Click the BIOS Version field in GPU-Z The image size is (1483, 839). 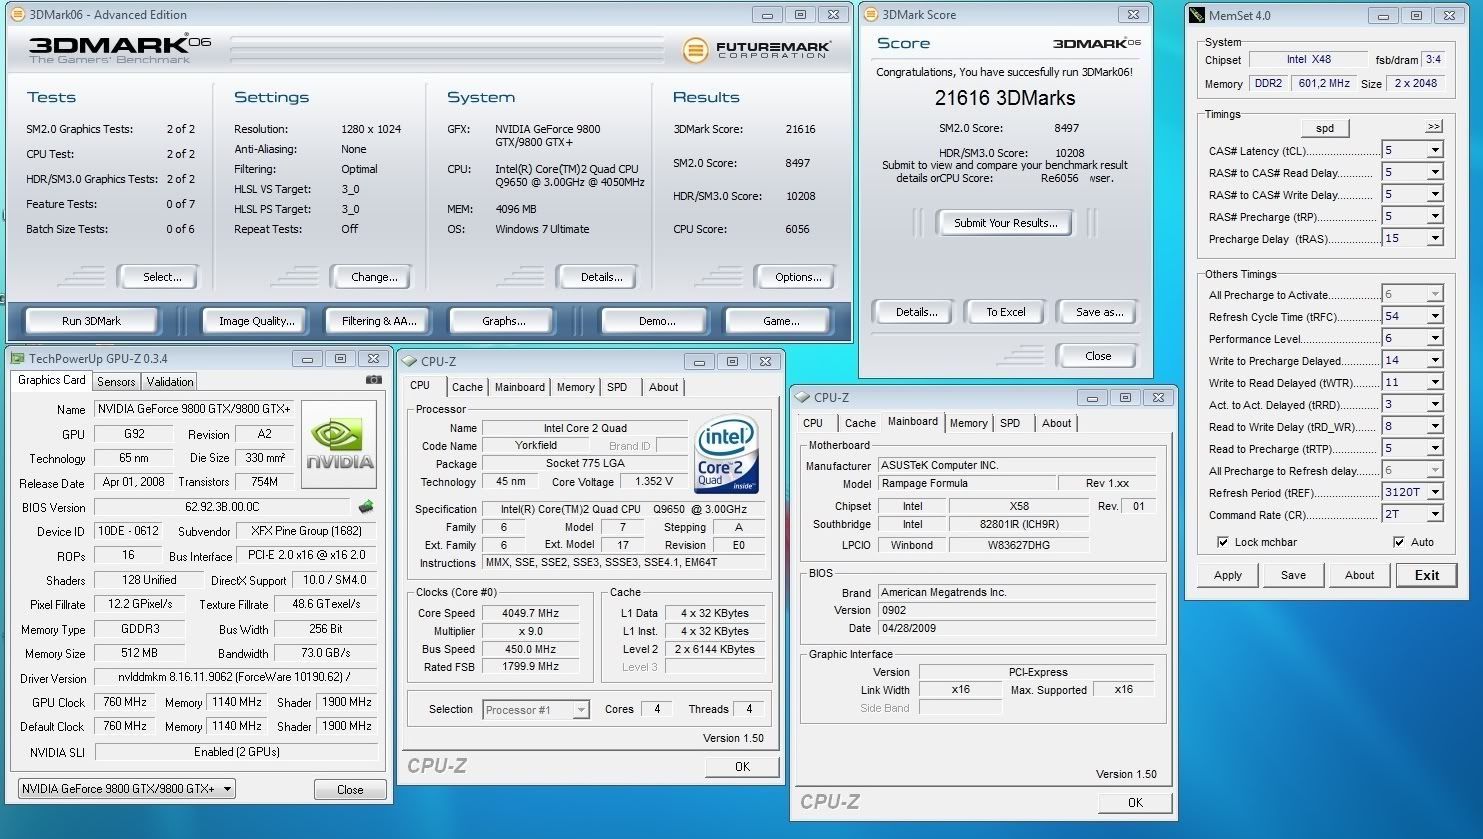click(x=224, y=508)
